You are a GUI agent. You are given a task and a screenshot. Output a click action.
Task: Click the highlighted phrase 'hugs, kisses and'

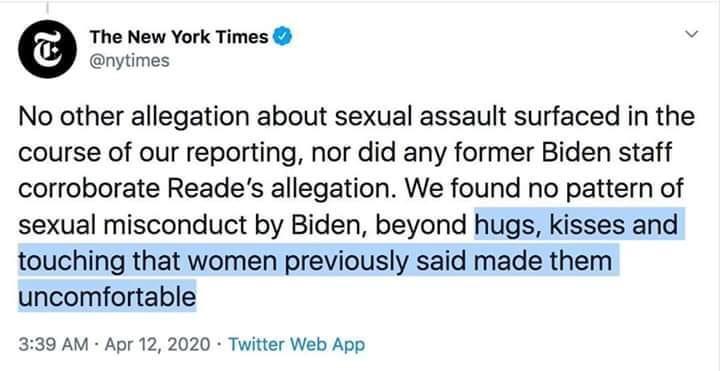coord(576,225)
